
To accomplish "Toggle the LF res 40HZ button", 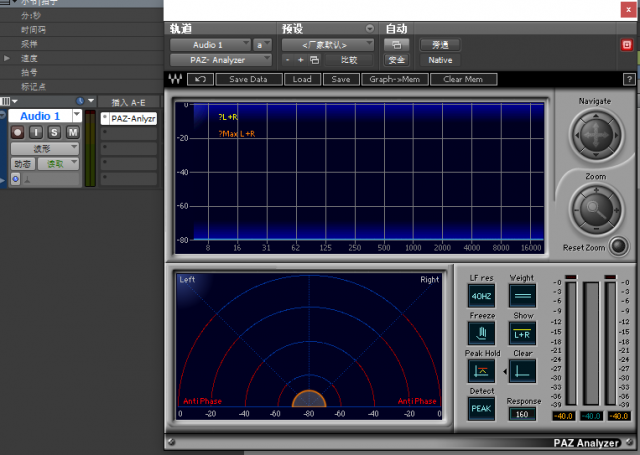I will click(x=481, y=296).
